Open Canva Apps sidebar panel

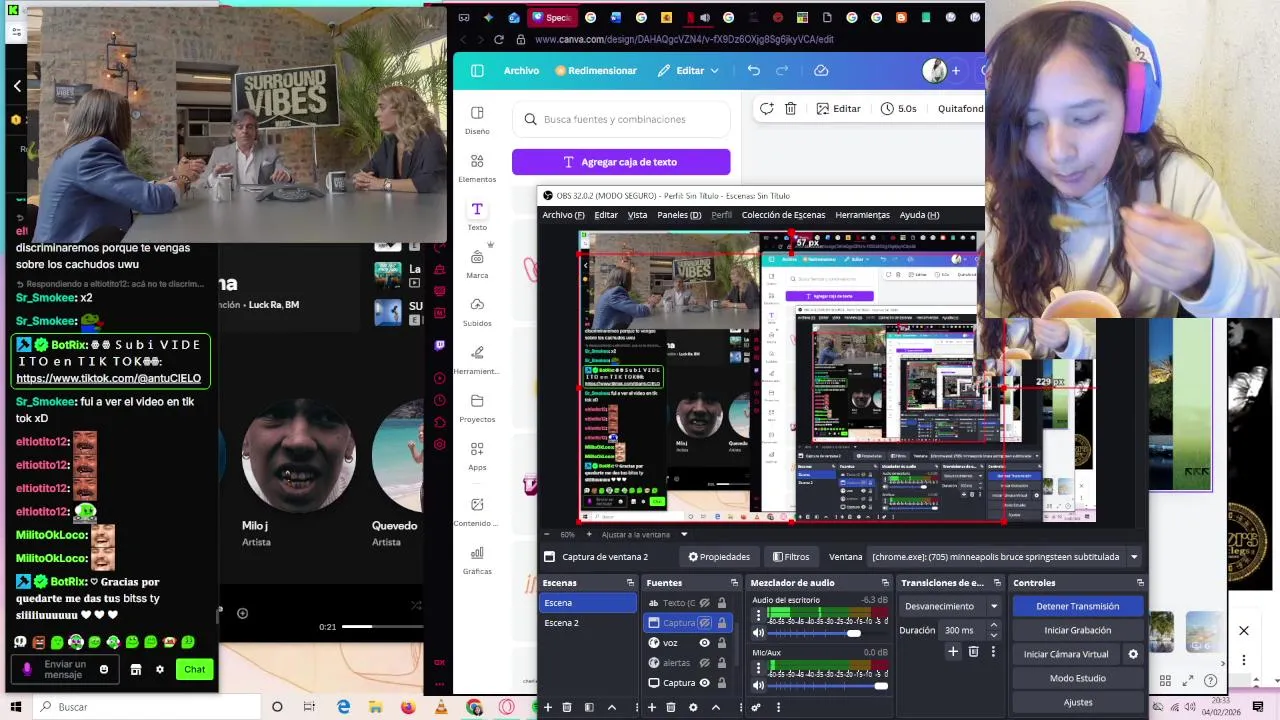tap(477, 456)
